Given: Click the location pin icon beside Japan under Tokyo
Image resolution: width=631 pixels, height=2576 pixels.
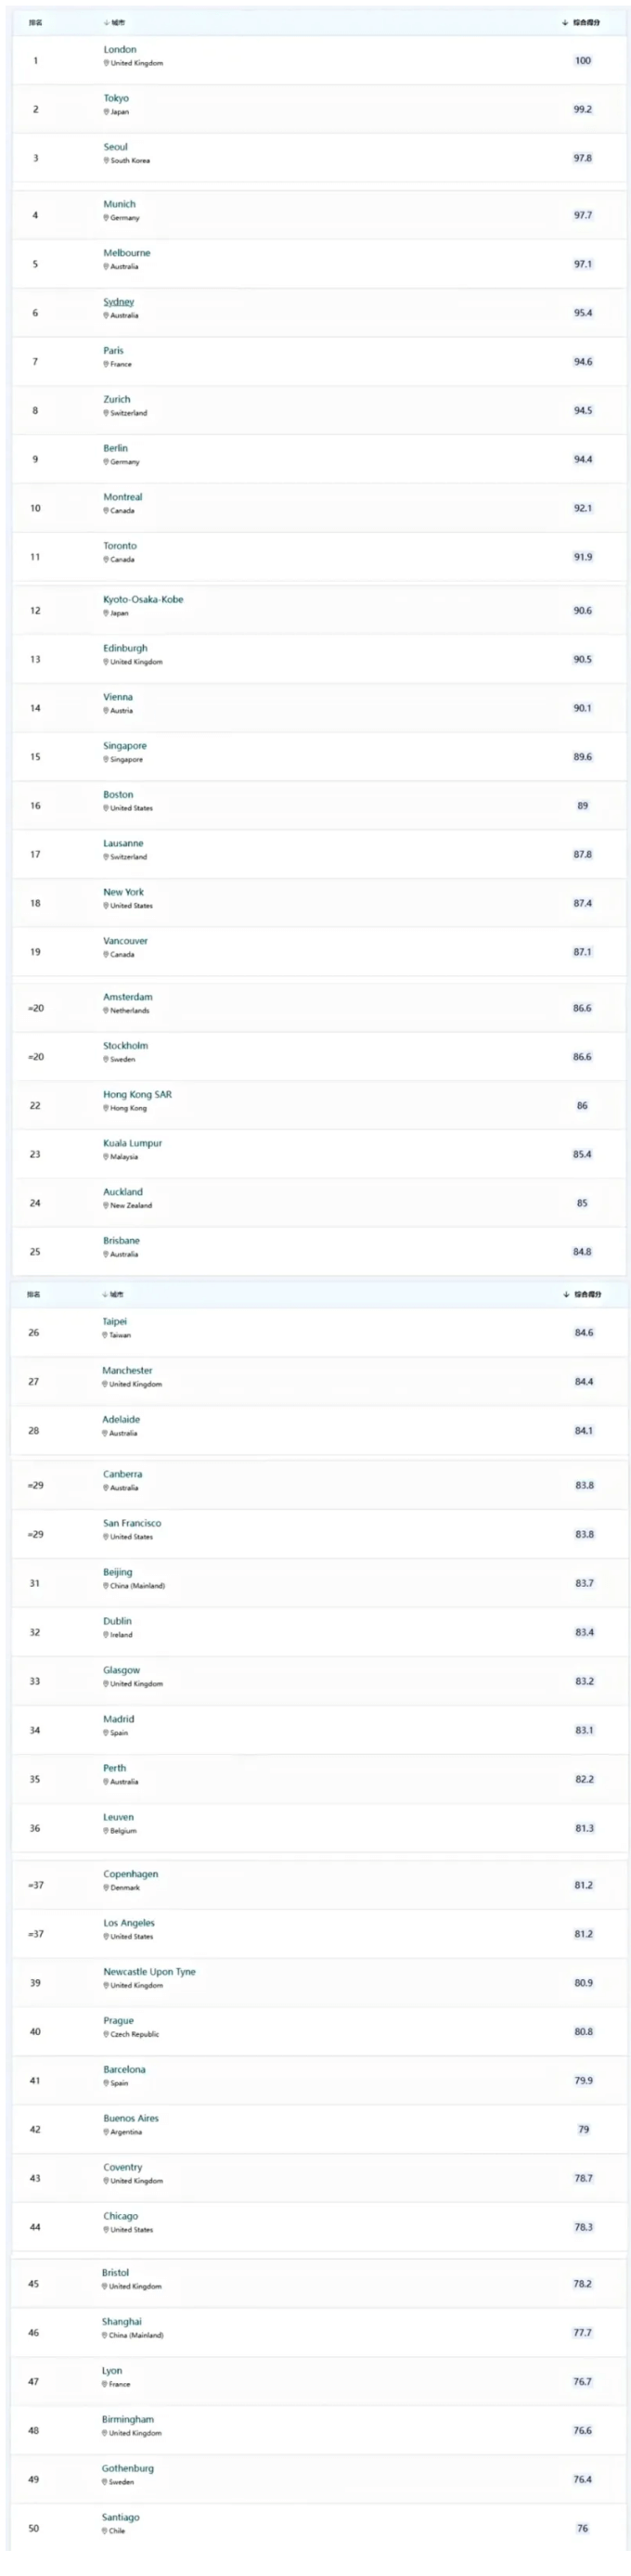Looking at the screenshot, I should click(106, 112).
